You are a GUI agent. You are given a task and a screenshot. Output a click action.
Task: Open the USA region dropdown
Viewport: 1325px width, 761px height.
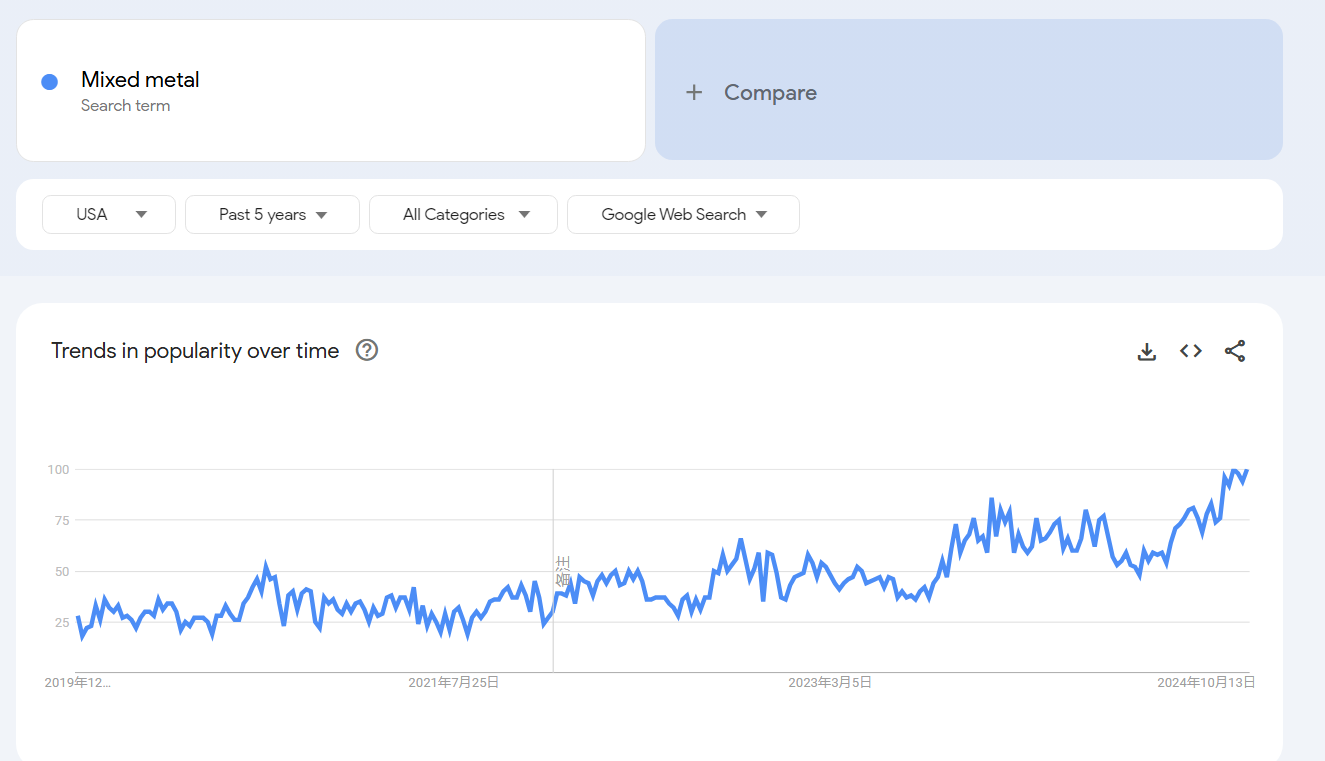coord(109,214)
